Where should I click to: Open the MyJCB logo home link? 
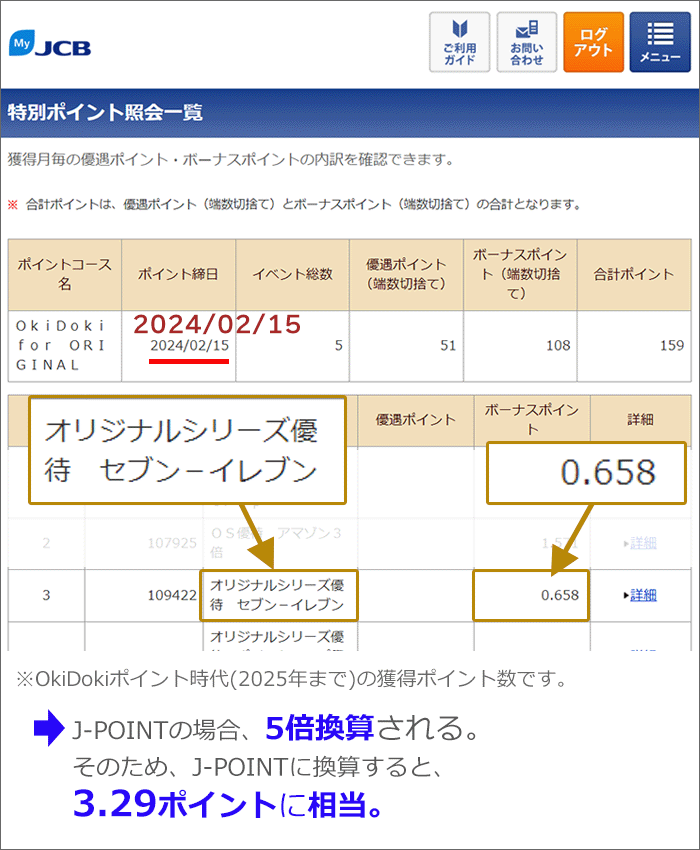50,43
